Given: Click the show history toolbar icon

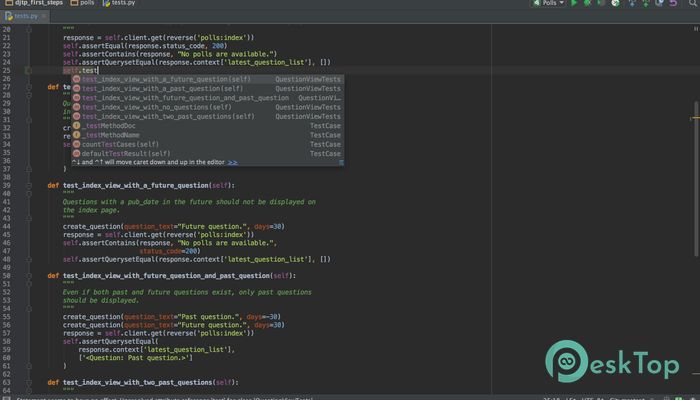Looking at the screenshot, I should click(x=659, y=3).
